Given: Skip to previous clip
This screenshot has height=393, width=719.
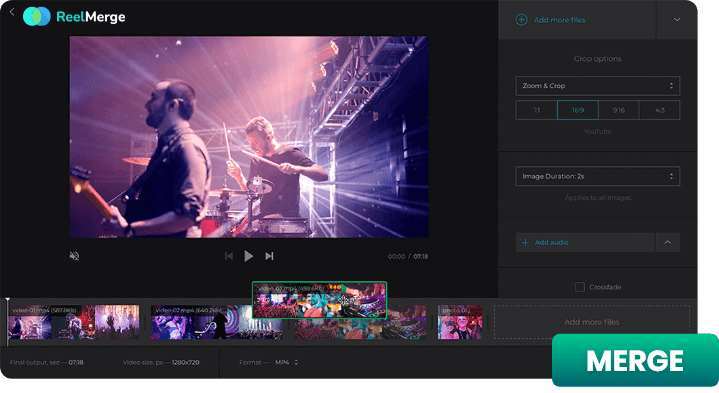Looking at the screenshot, I should click(x=229, y=256).
